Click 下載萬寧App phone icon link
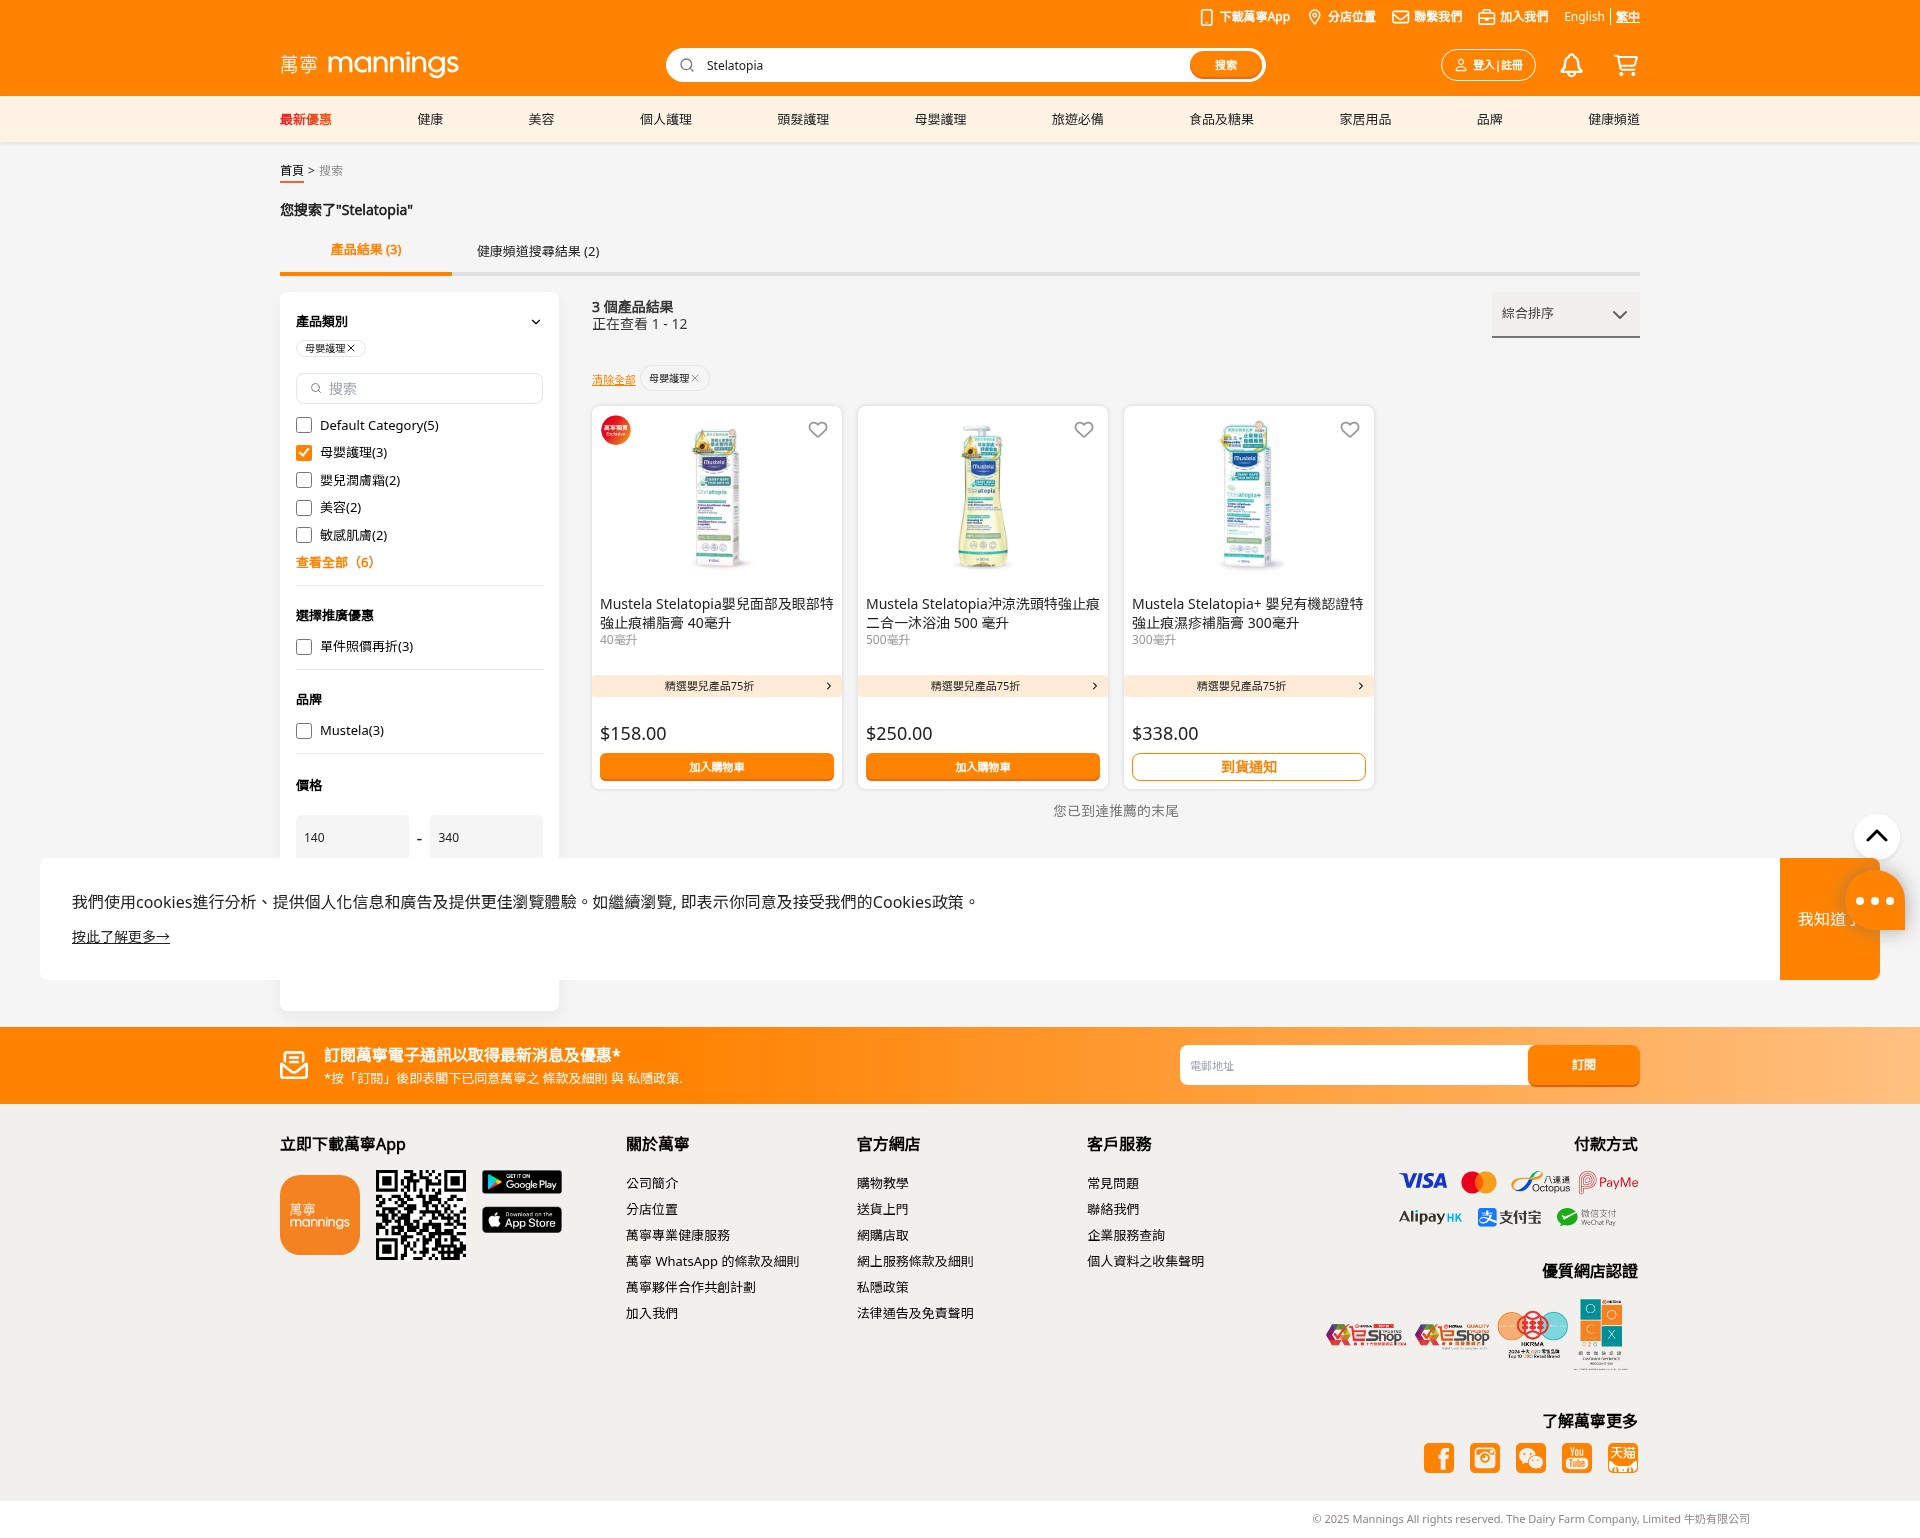This screenshot has height=1538, width=1920. (1245, 17)
